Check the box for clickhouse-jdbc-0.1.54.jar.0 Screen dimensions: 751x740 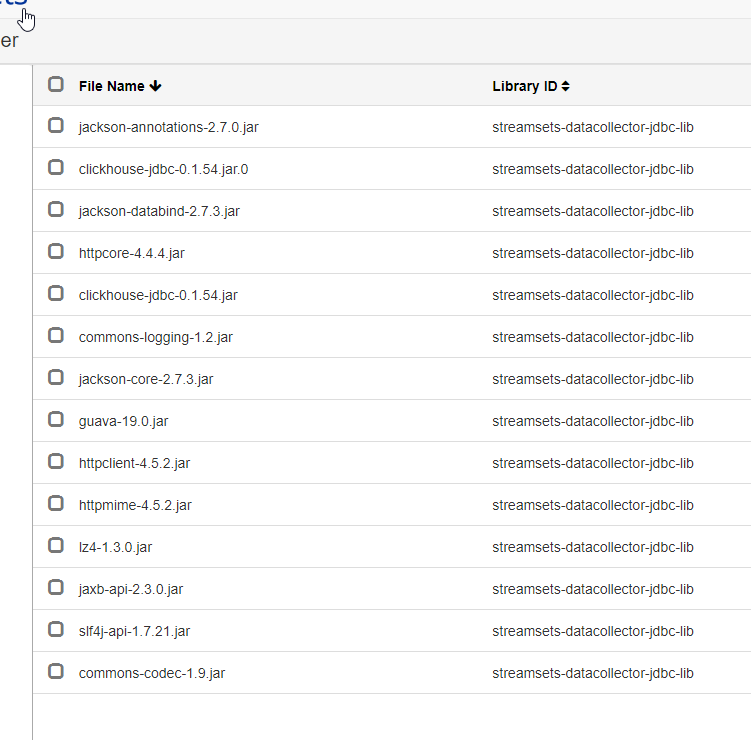pos(56,168)
